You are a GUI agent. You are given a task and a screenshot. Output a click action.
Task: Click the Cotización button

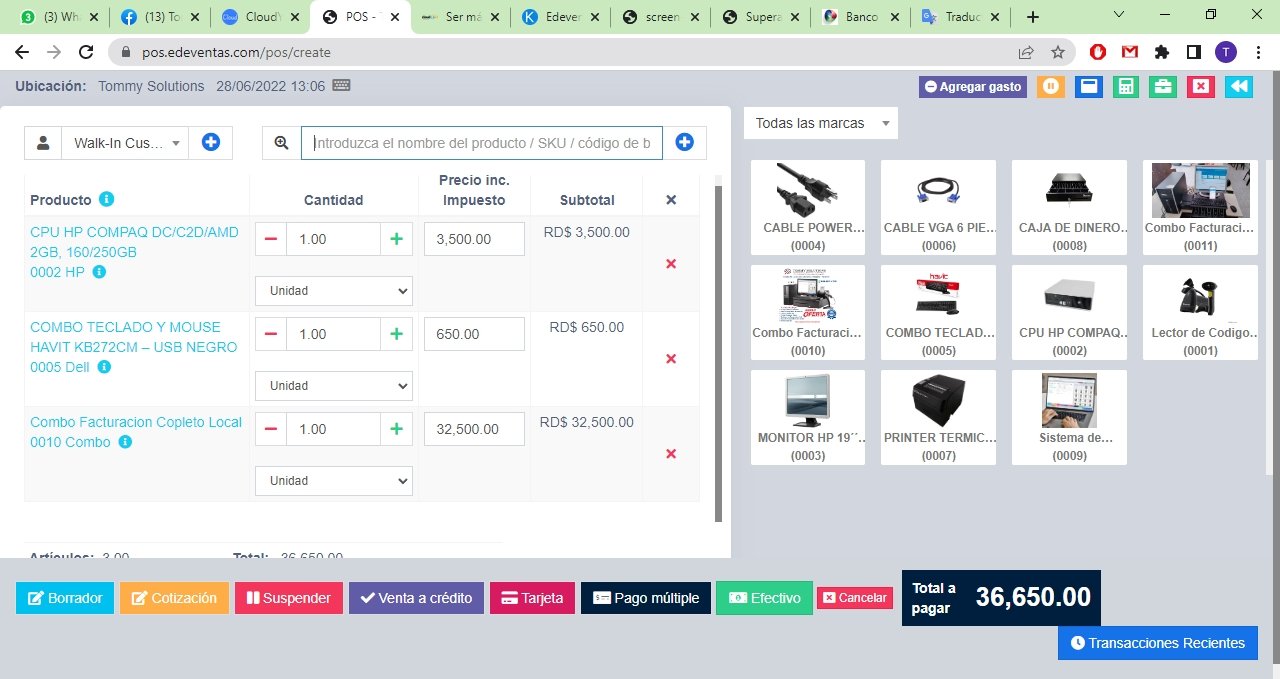click(174, 598)
